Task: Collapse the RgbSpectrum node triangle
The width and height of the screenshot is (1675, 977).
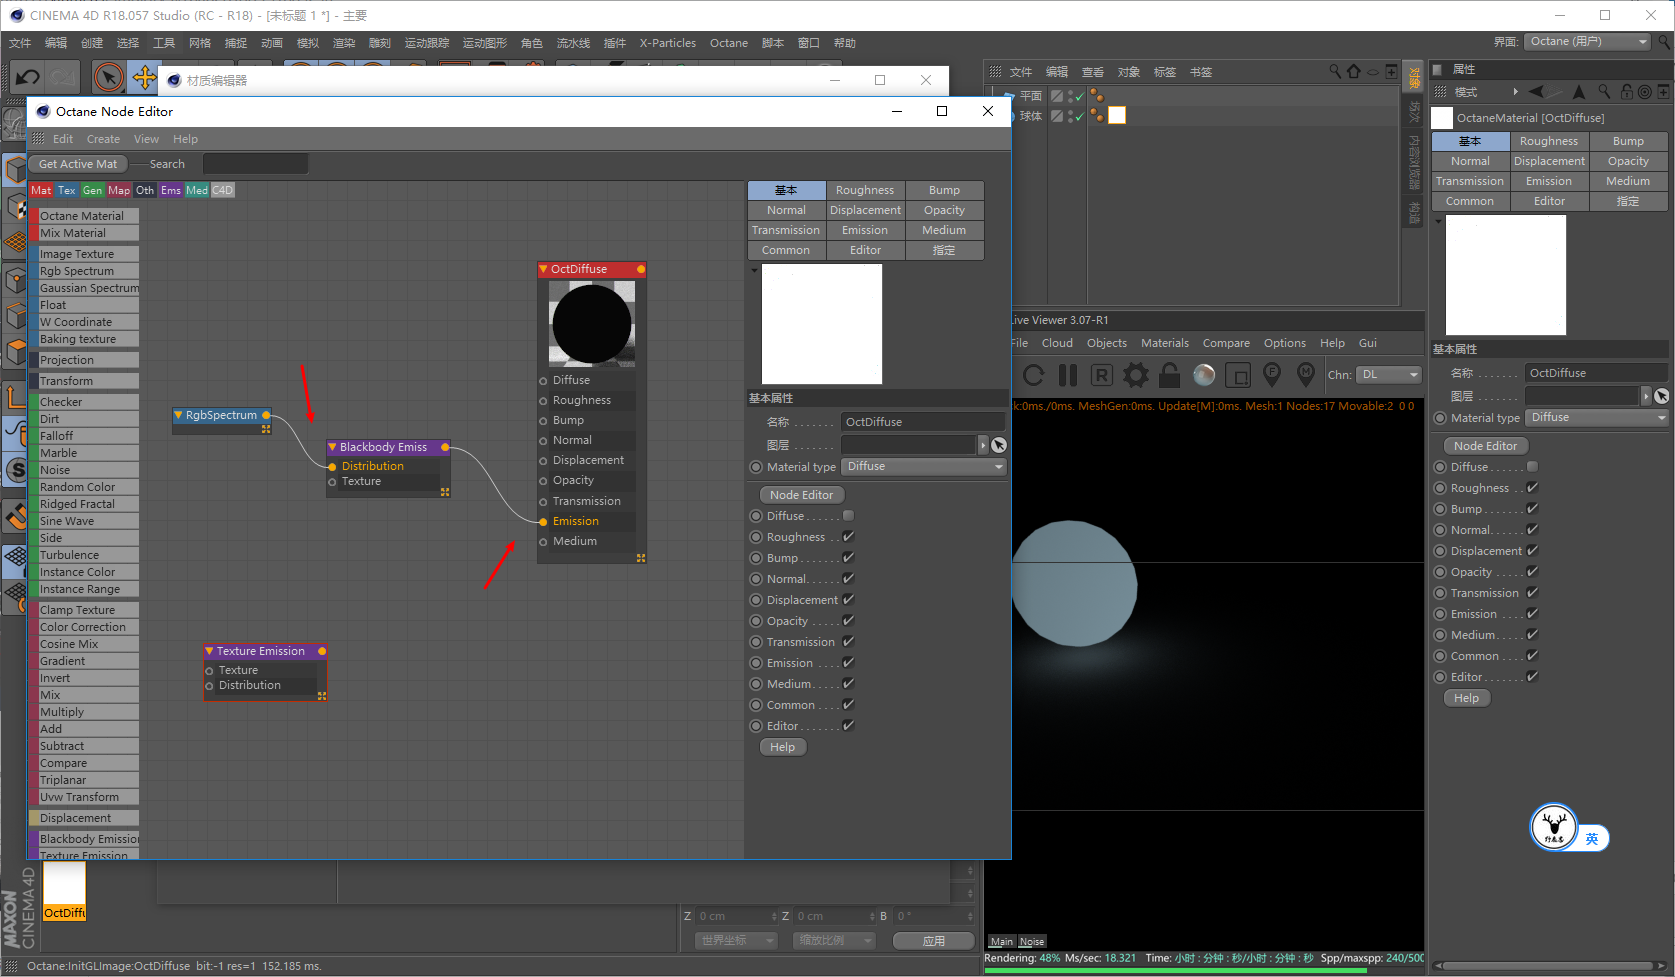Action: click(x=178, y=415)
